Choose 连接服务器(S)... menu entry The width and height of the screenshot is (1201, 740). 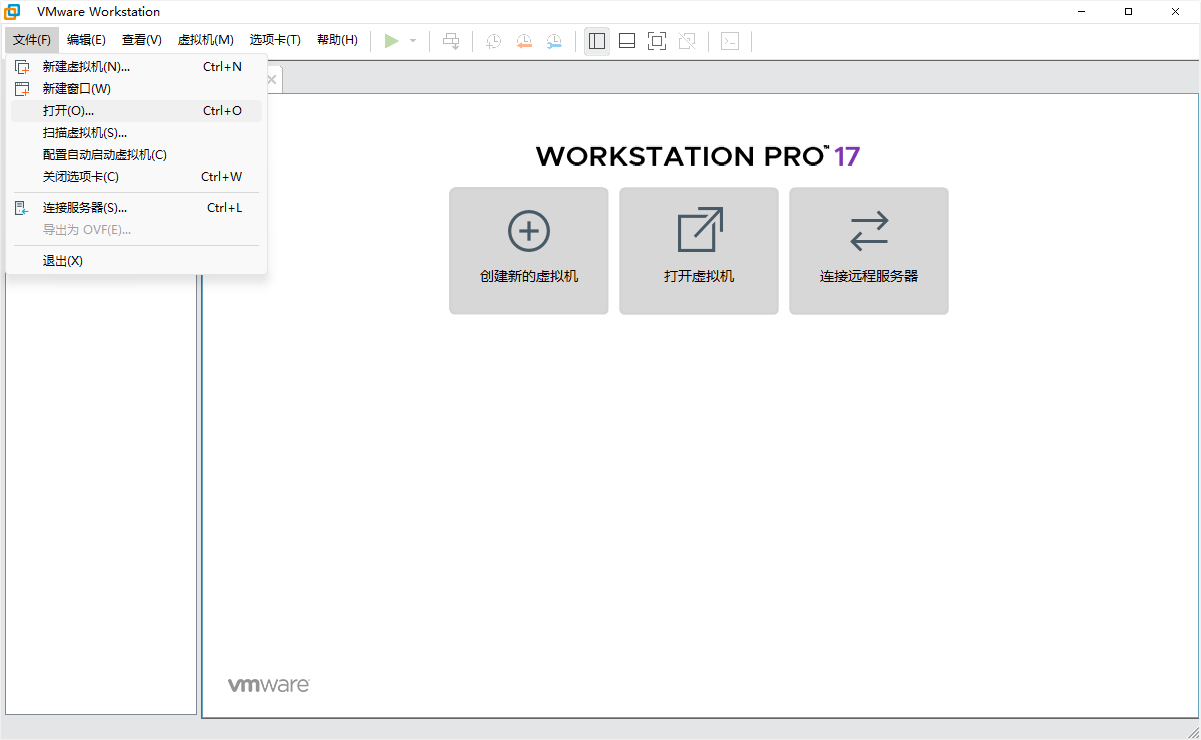(136, 208)
